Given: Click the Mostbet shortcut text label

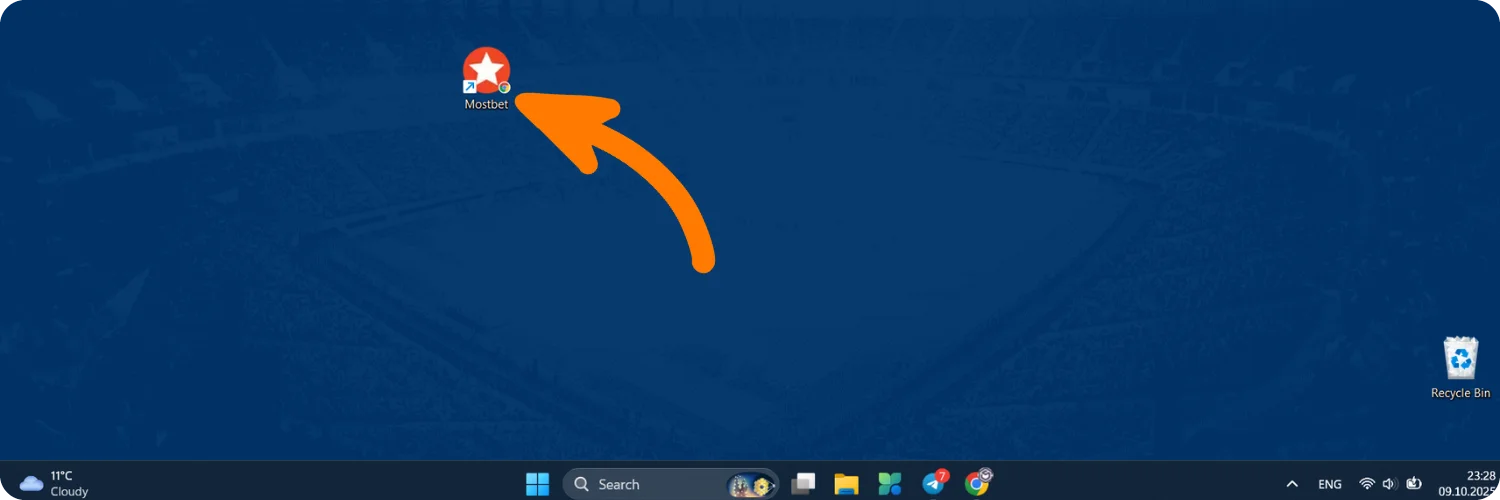Looking at the screenshot, I should (487, 104).
